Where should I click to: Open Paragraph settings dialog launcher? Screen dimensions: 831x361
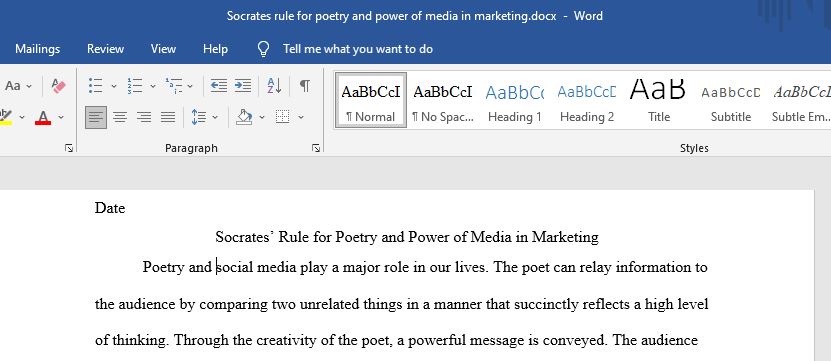click(x=316, y=148)
